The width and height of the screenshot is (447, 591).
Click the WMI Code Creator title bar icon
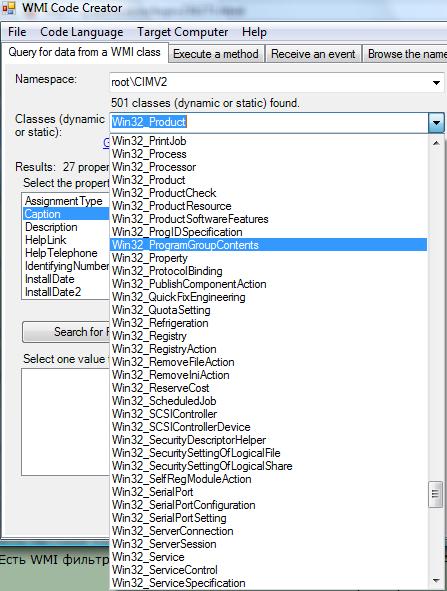click(x=8, y=8)
